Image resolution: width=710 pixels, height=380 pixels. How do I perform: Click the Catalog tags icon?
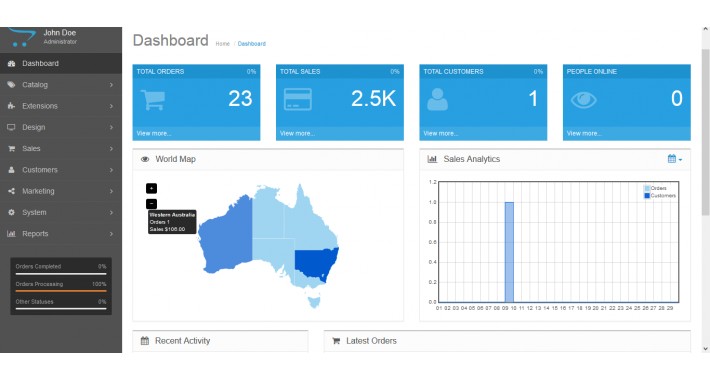click(11, 85)
